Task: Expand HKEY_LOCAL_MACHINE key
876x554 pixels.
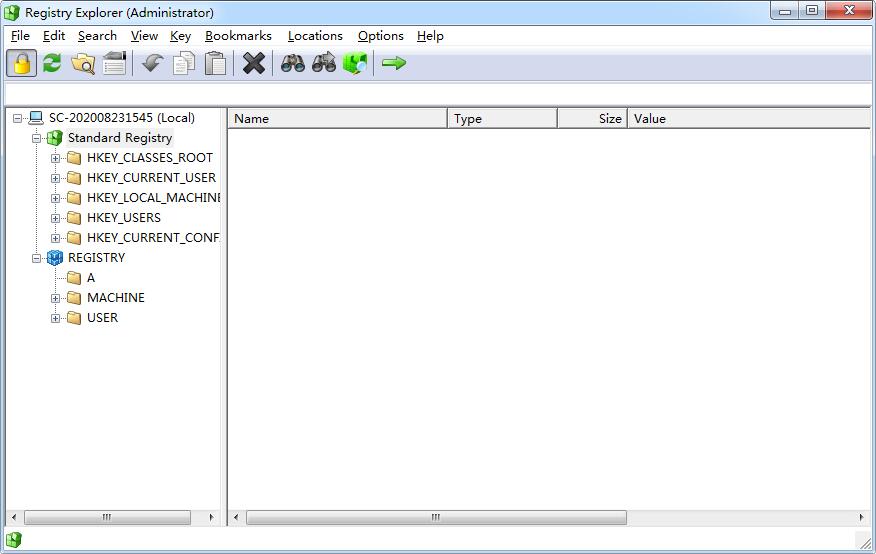Action: click(55, 198)
